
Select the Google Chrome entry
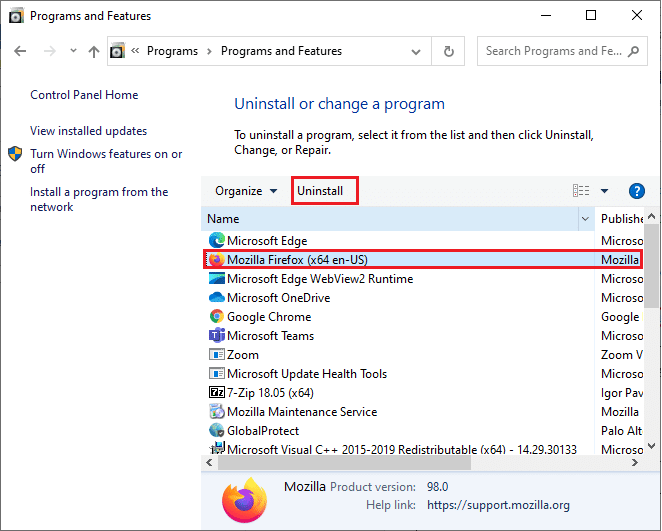(269, 317)
